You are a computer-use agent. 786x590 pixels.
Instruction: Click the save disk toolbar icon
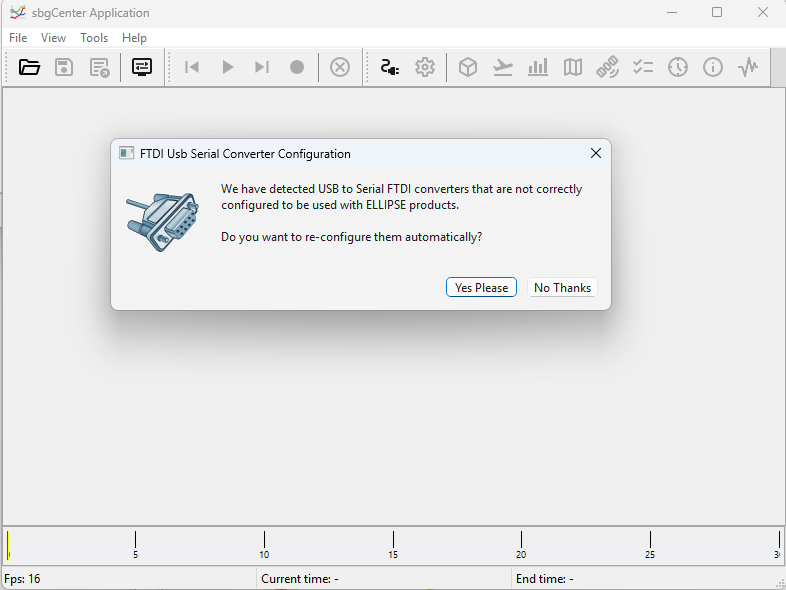[64, 67]
